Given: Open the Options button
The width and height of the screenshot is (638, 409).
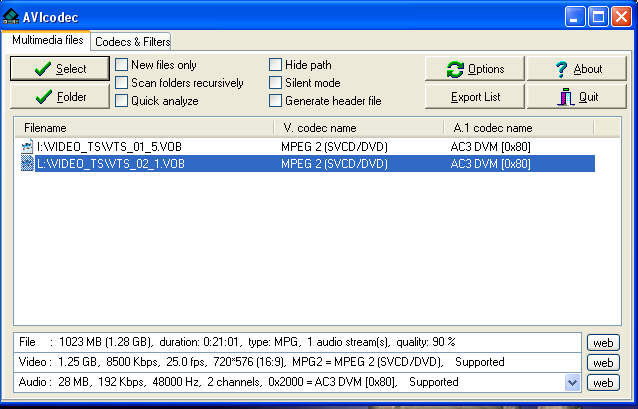Looking at the screenshot, I should pos(474,69).
